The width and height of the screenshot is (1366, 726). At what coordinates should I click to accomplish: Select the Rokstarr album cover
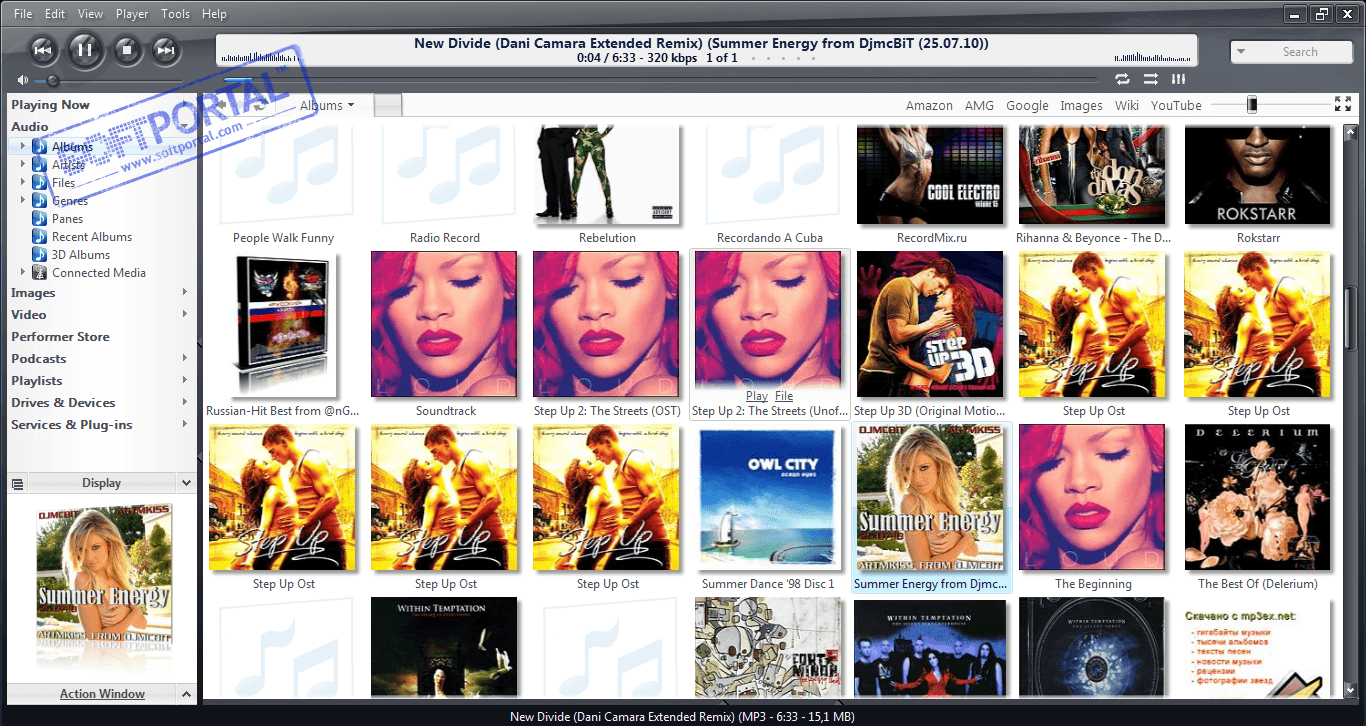tap(1258, 175)
